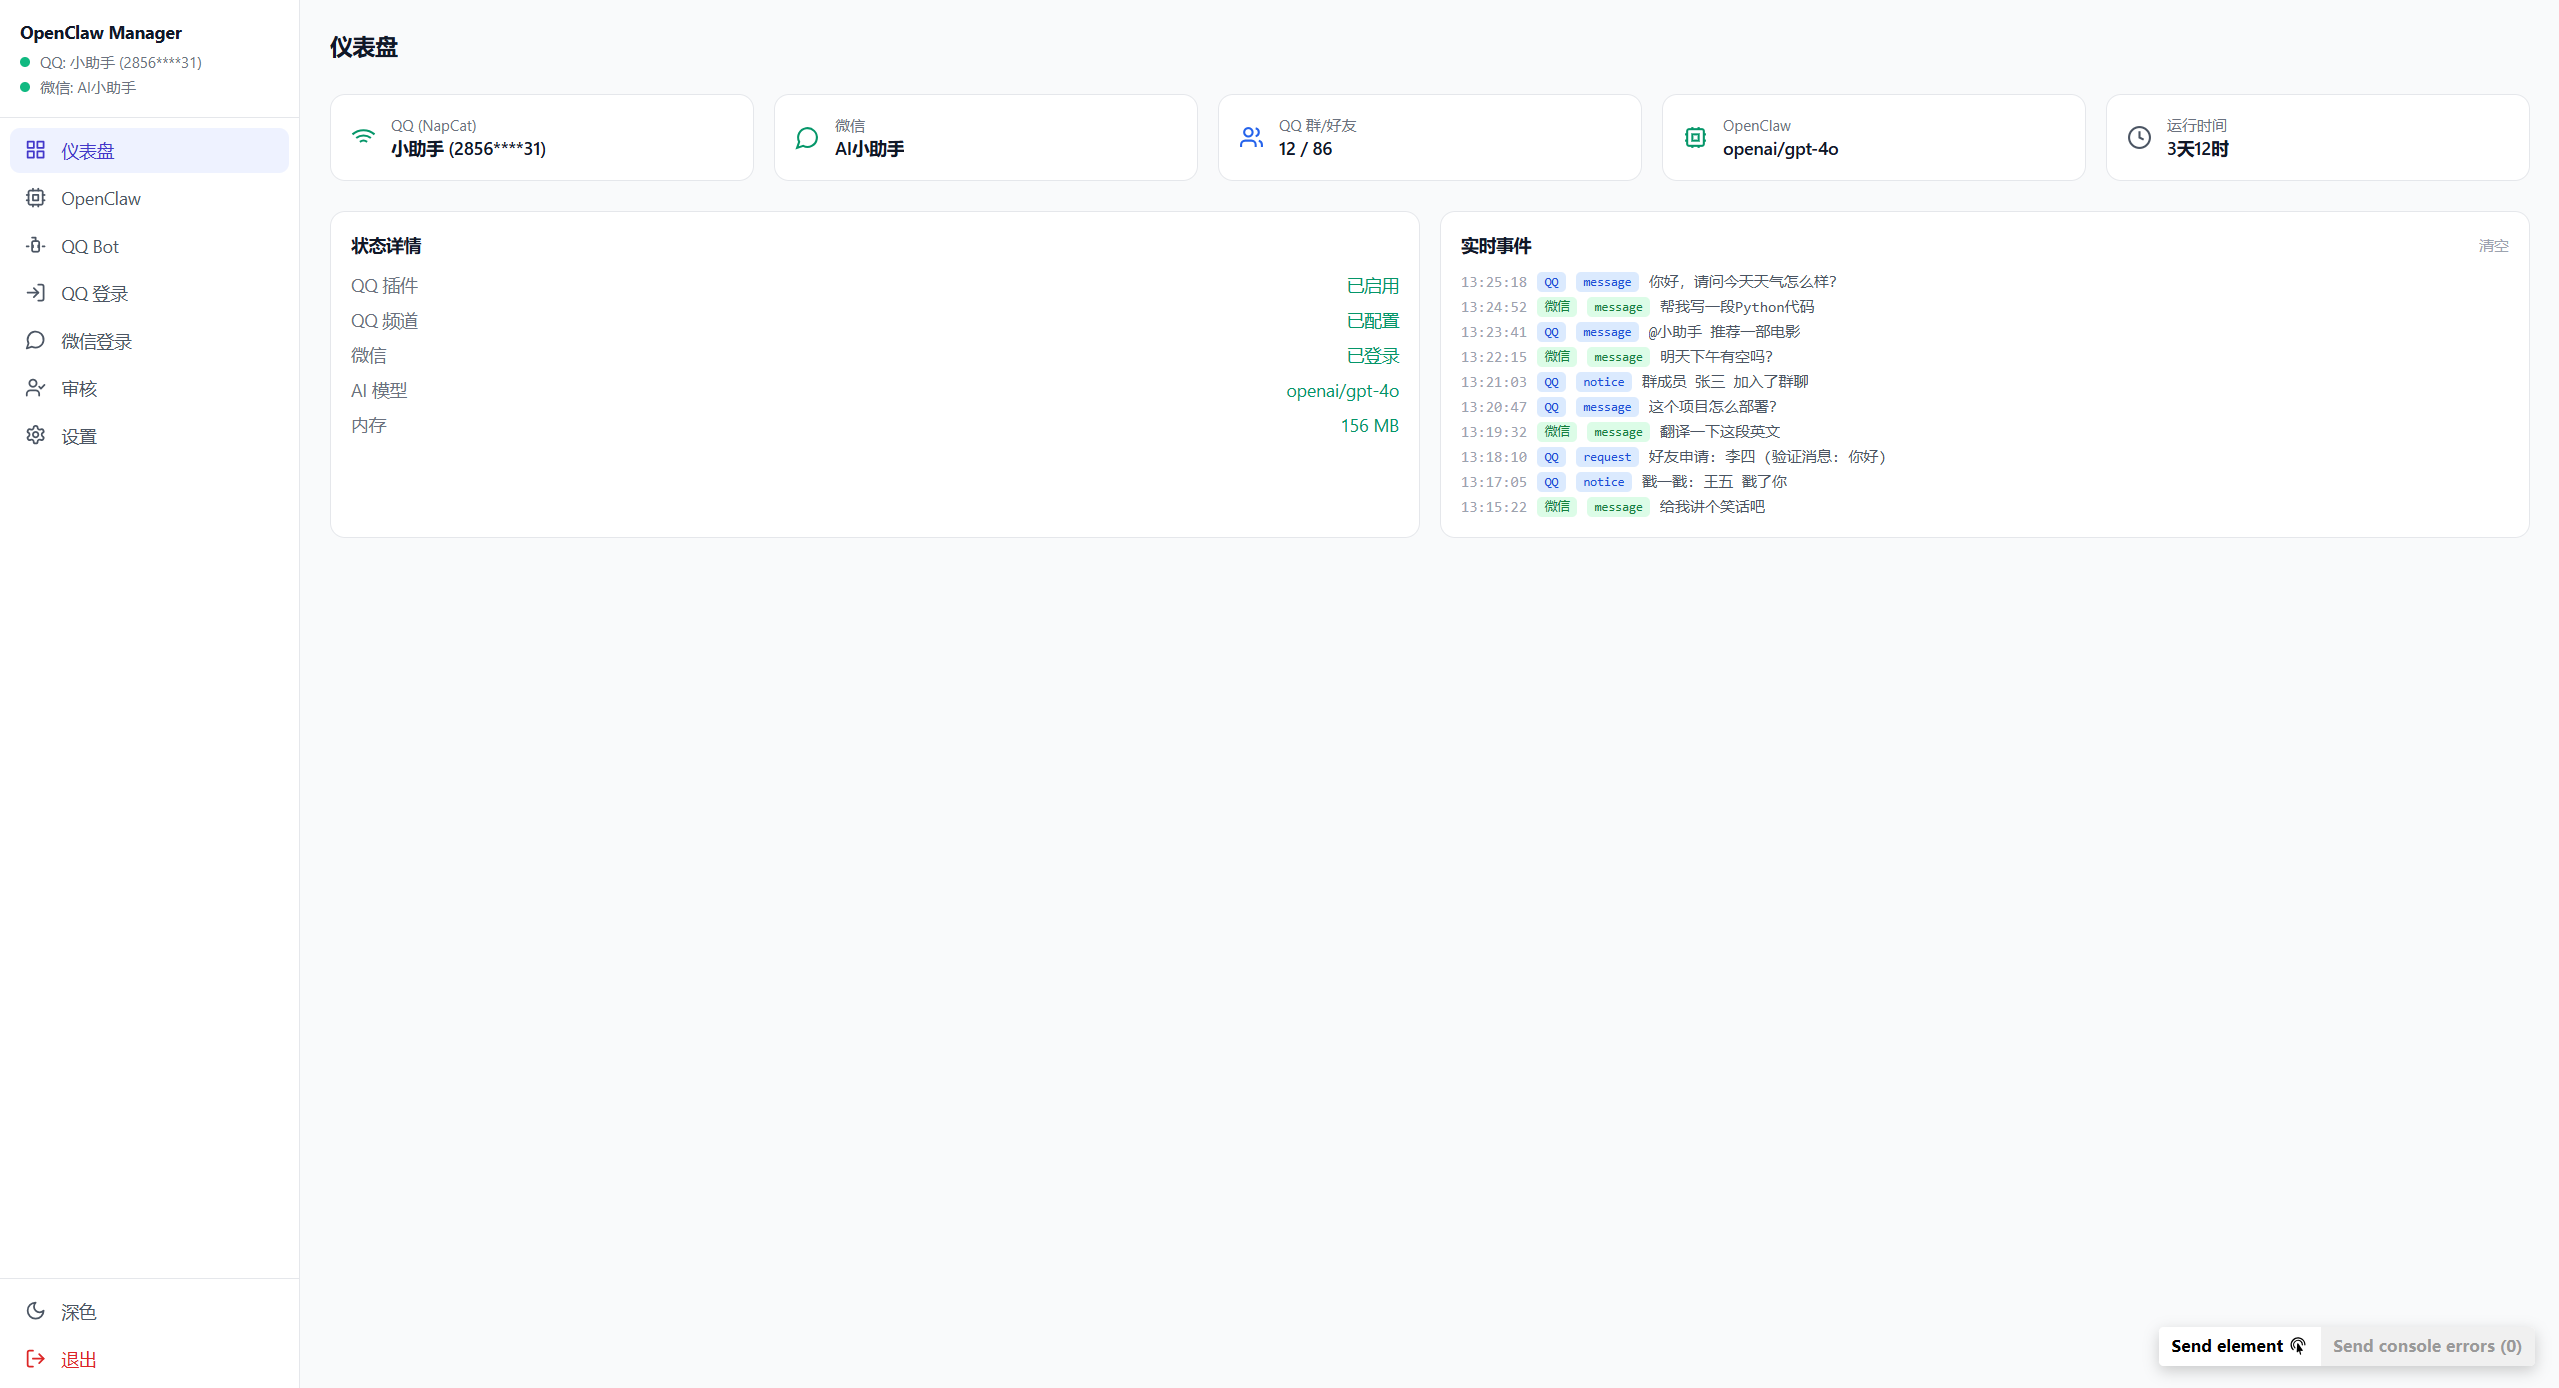Click the OpenClaw Manager title
Image resolution: width=2559 pixels, height=1388 pixels.
(101, 32)
